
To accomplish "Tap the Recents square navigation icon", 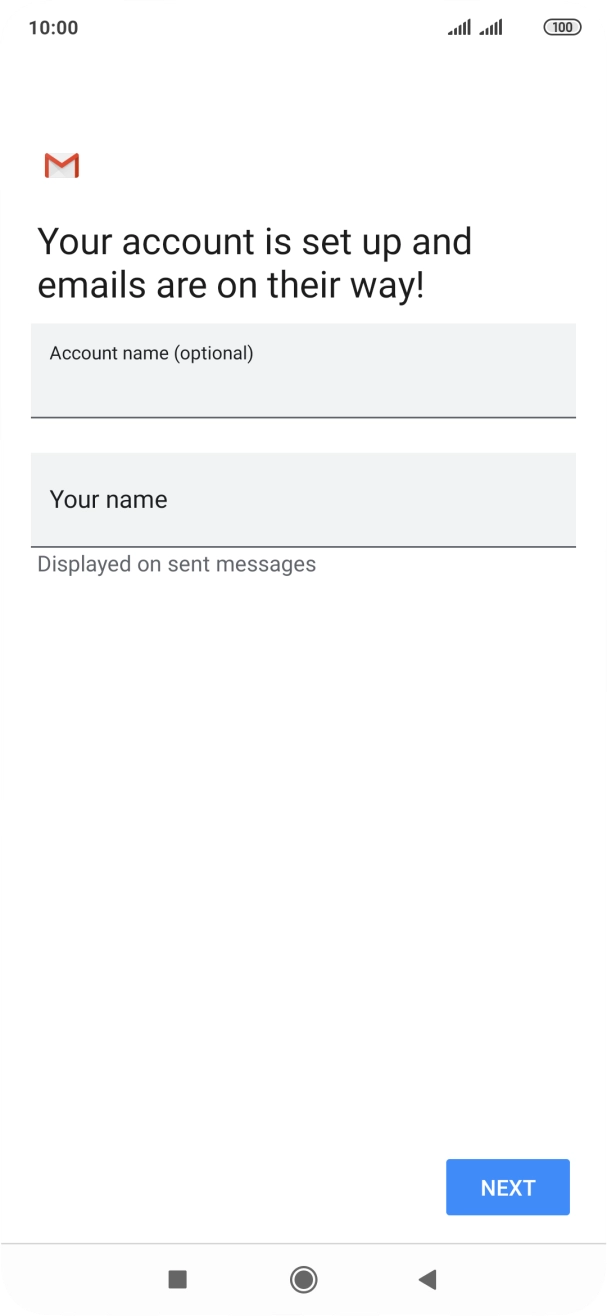I will pyautogui.click(x=177, y=1280).
